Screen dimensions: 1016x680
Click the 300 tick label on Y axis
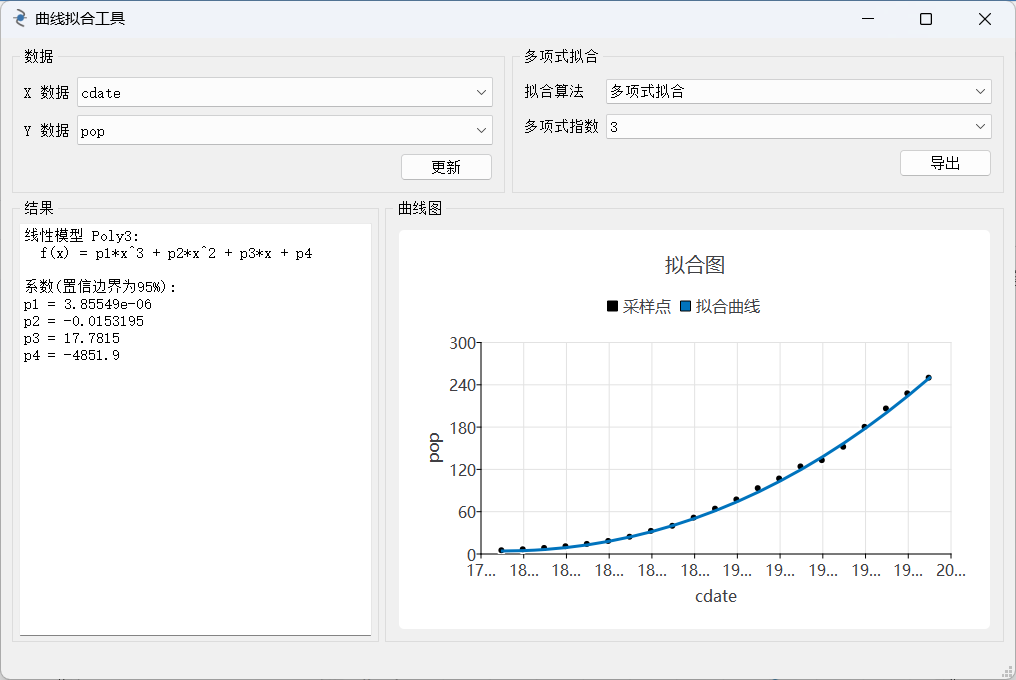coord(463,343)
